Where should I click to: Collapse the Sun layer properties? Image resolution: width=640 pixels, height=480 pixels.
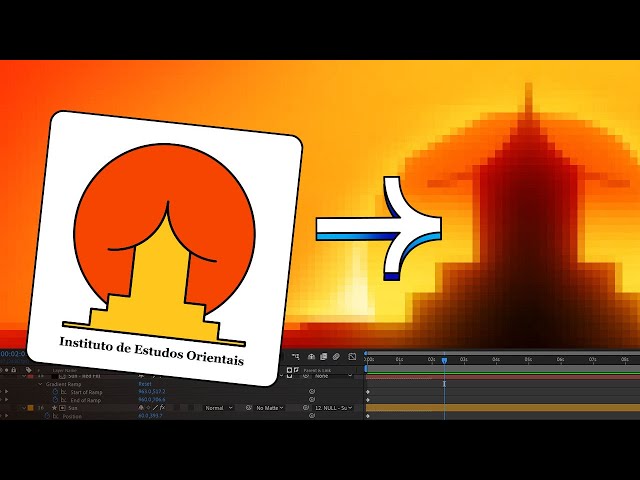point(24,408)
